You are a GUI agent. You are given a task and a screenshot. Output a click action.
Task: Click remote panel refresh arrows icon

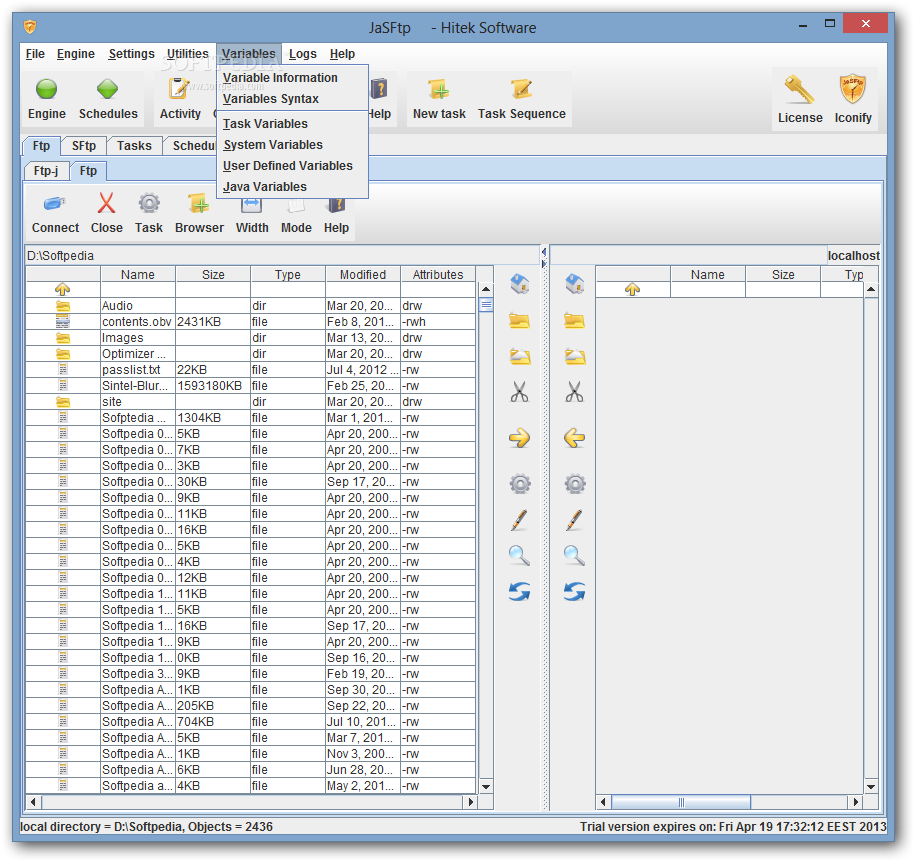pyautogui.click(x=575, y=592)
